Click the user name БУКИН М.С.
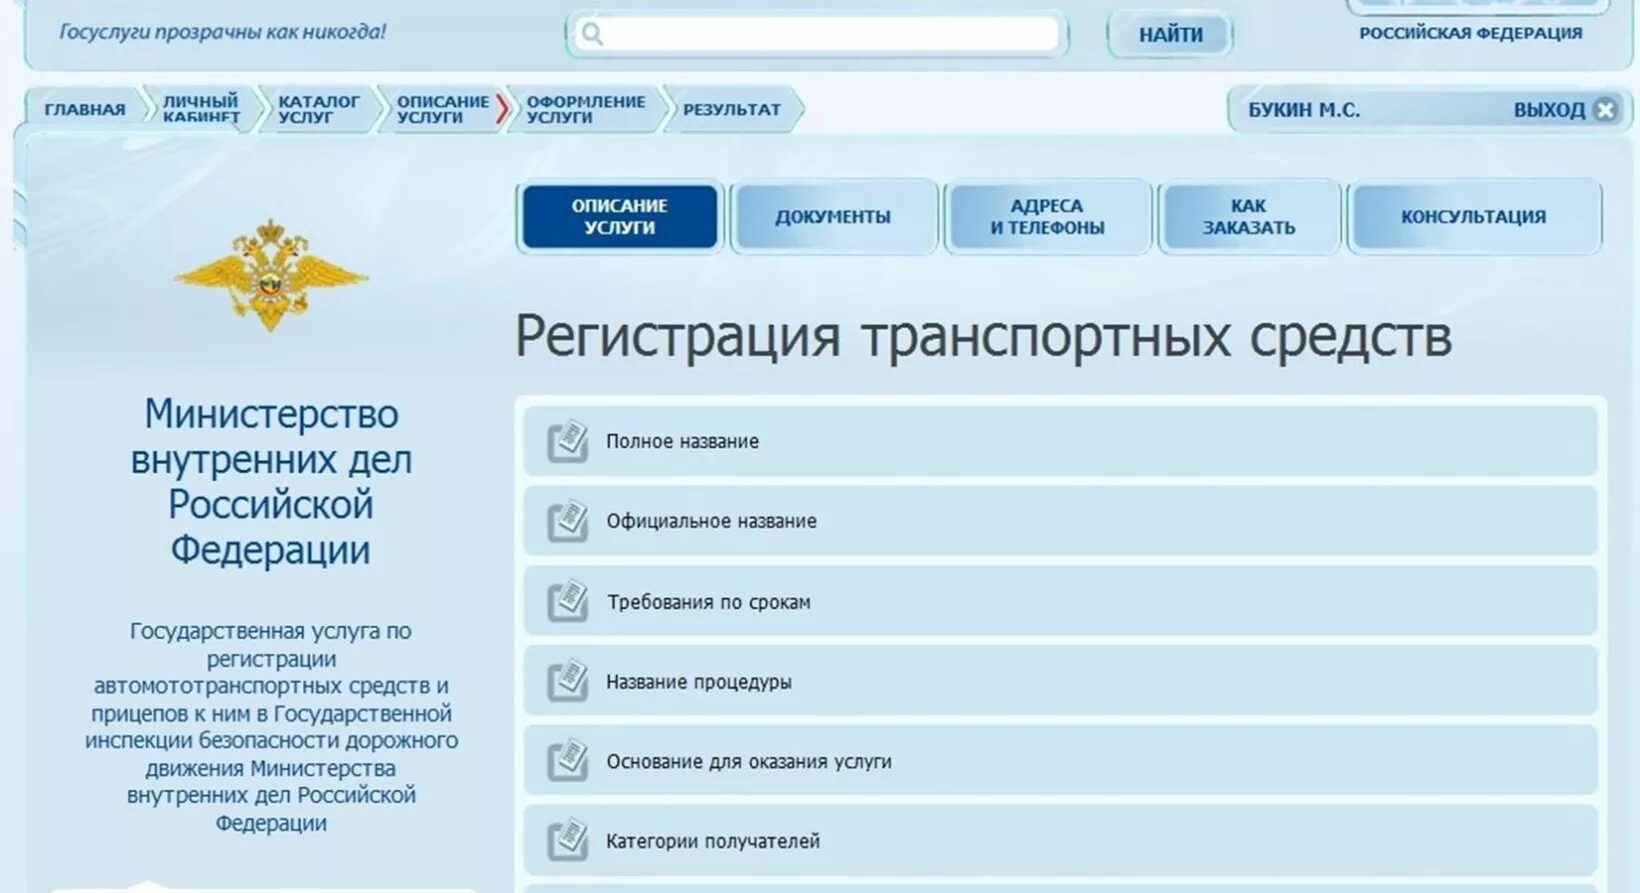 (1304, 110)
